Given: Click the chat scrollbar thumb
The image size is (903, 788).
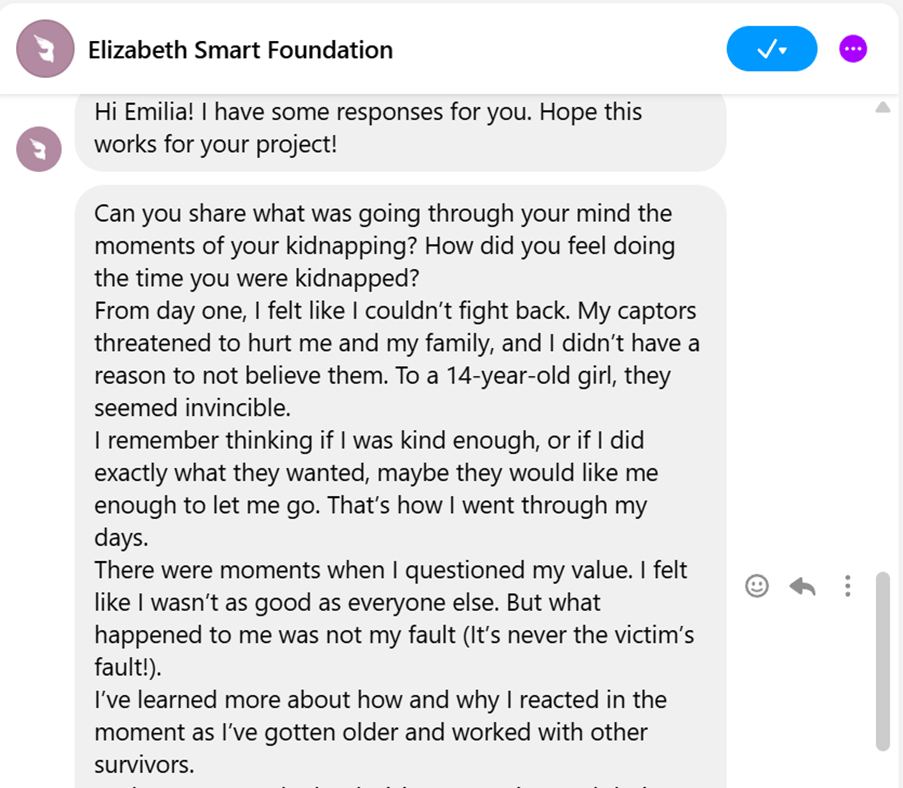Looking at the screenshot, I should click(x=882, y=660).
